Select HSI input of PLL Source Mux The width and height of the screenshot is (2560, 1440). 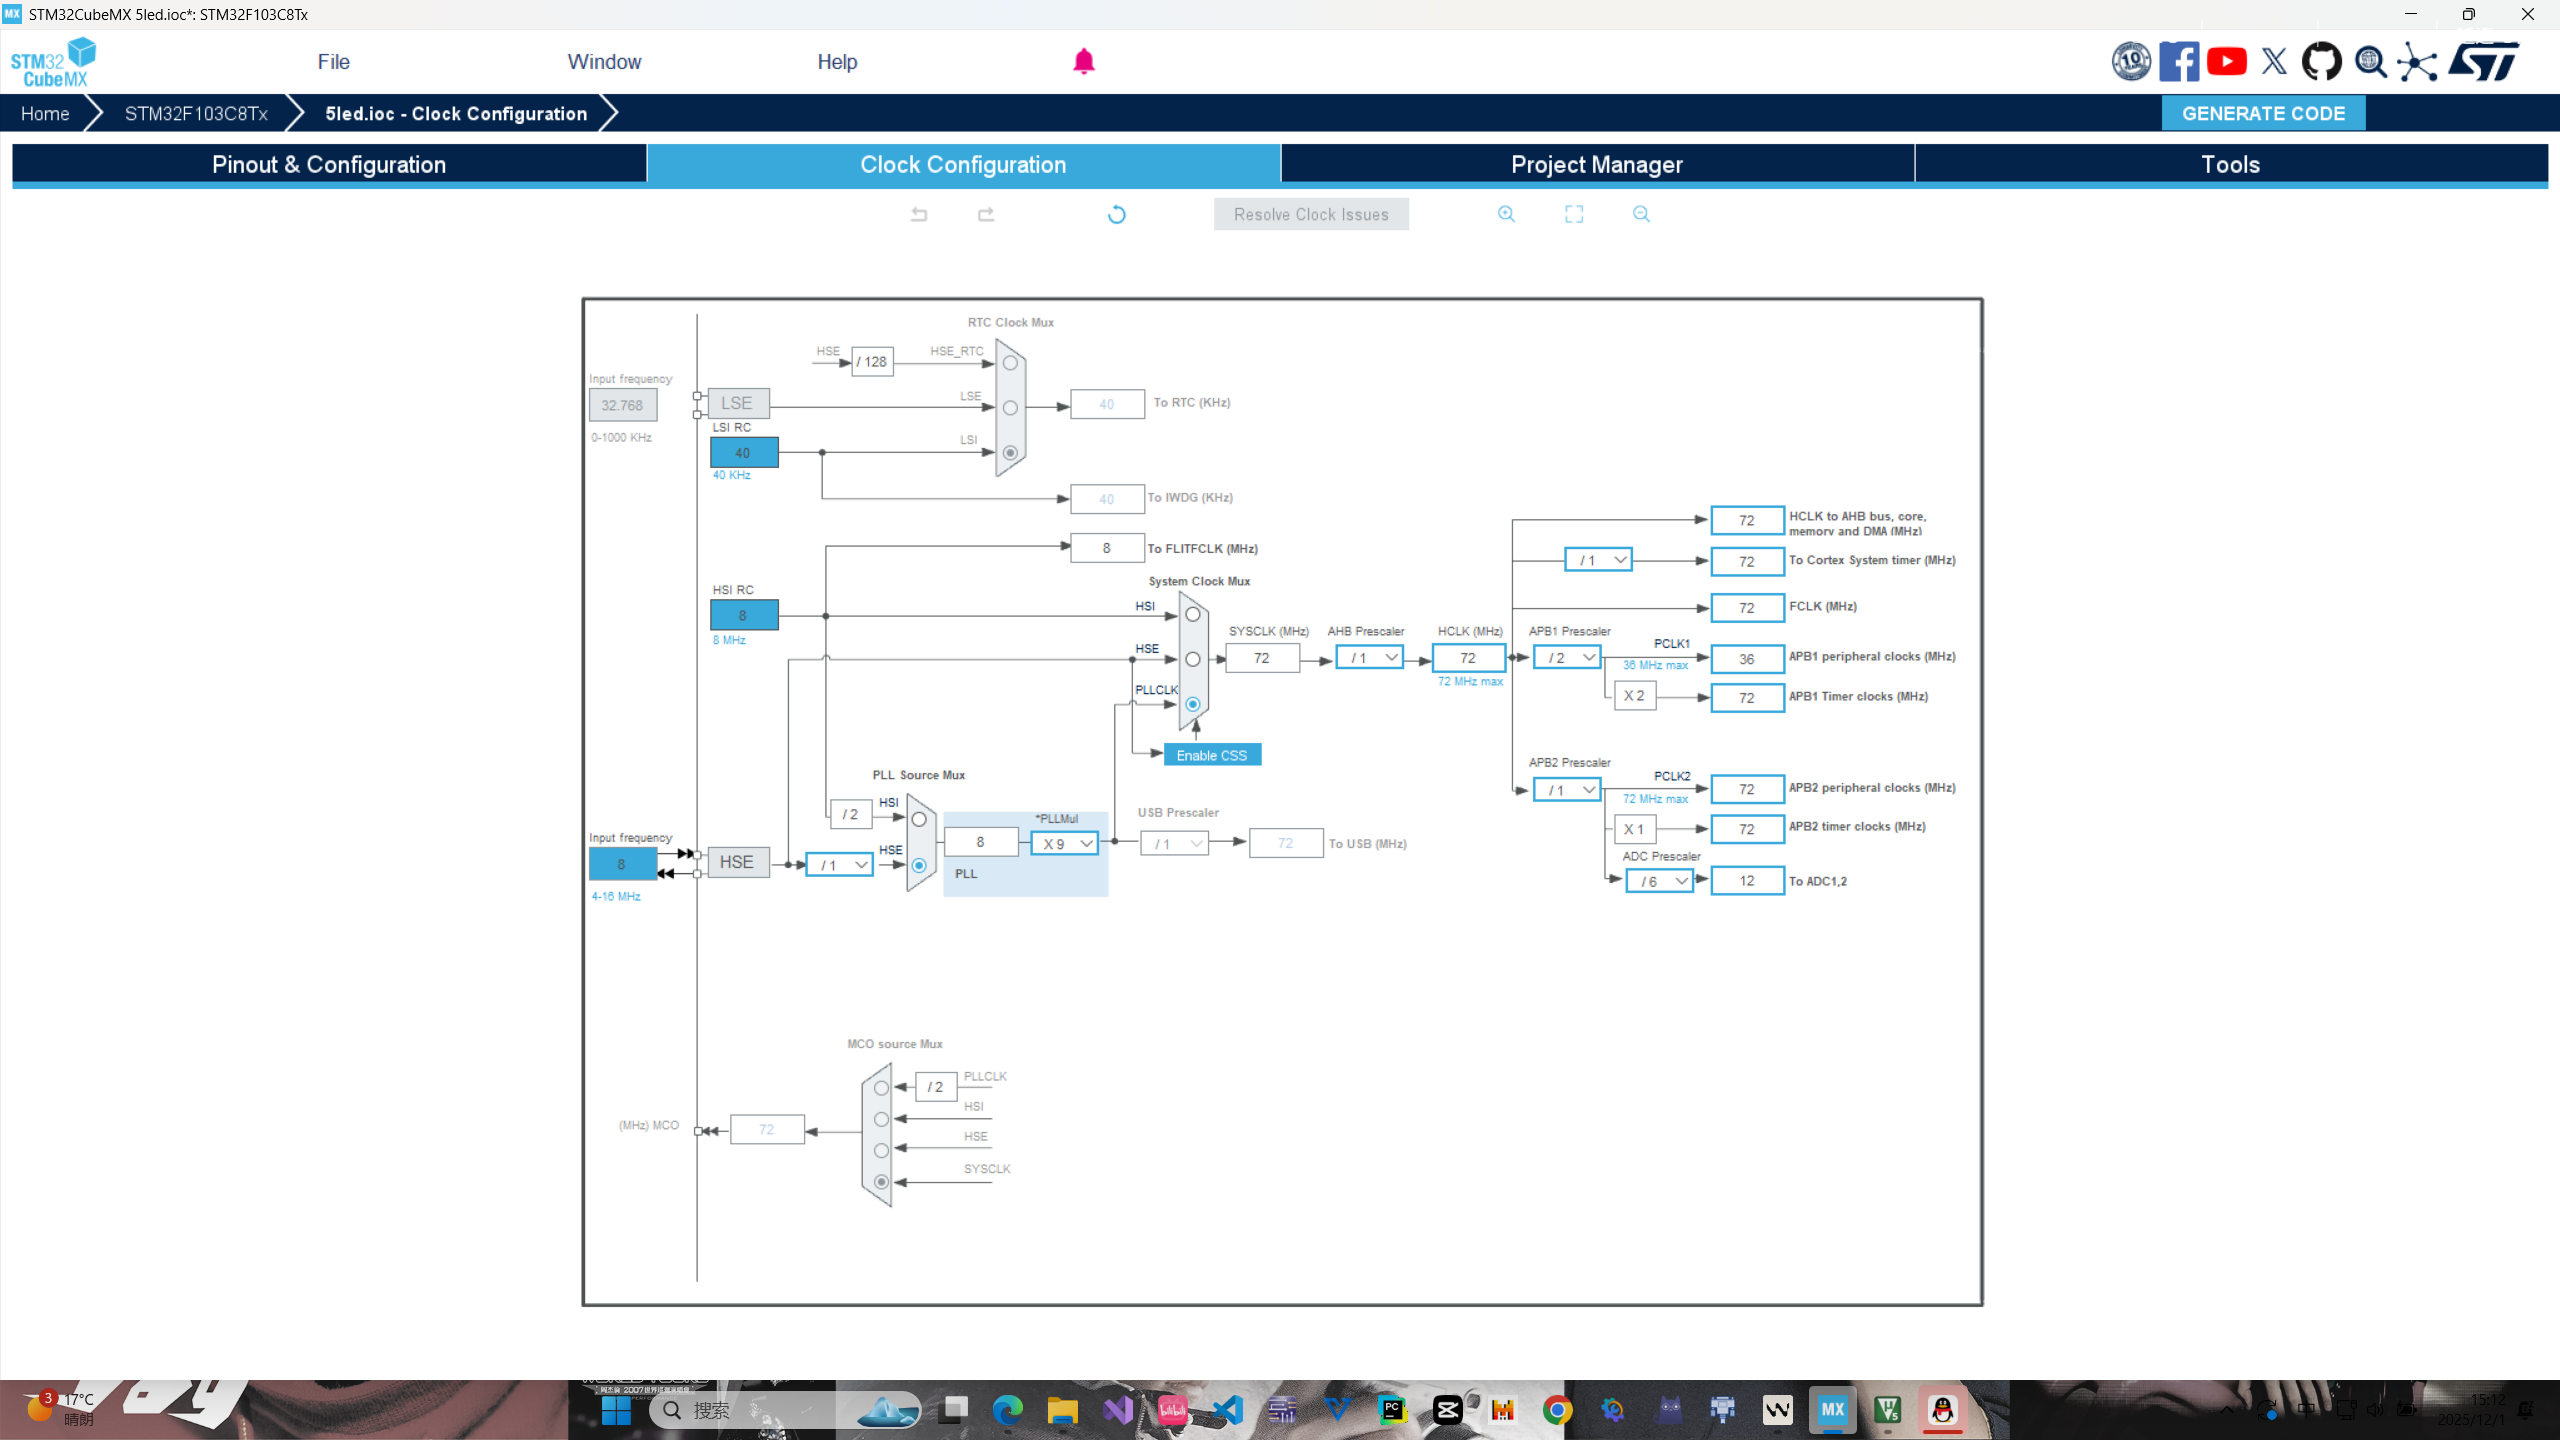click(919, 819)
